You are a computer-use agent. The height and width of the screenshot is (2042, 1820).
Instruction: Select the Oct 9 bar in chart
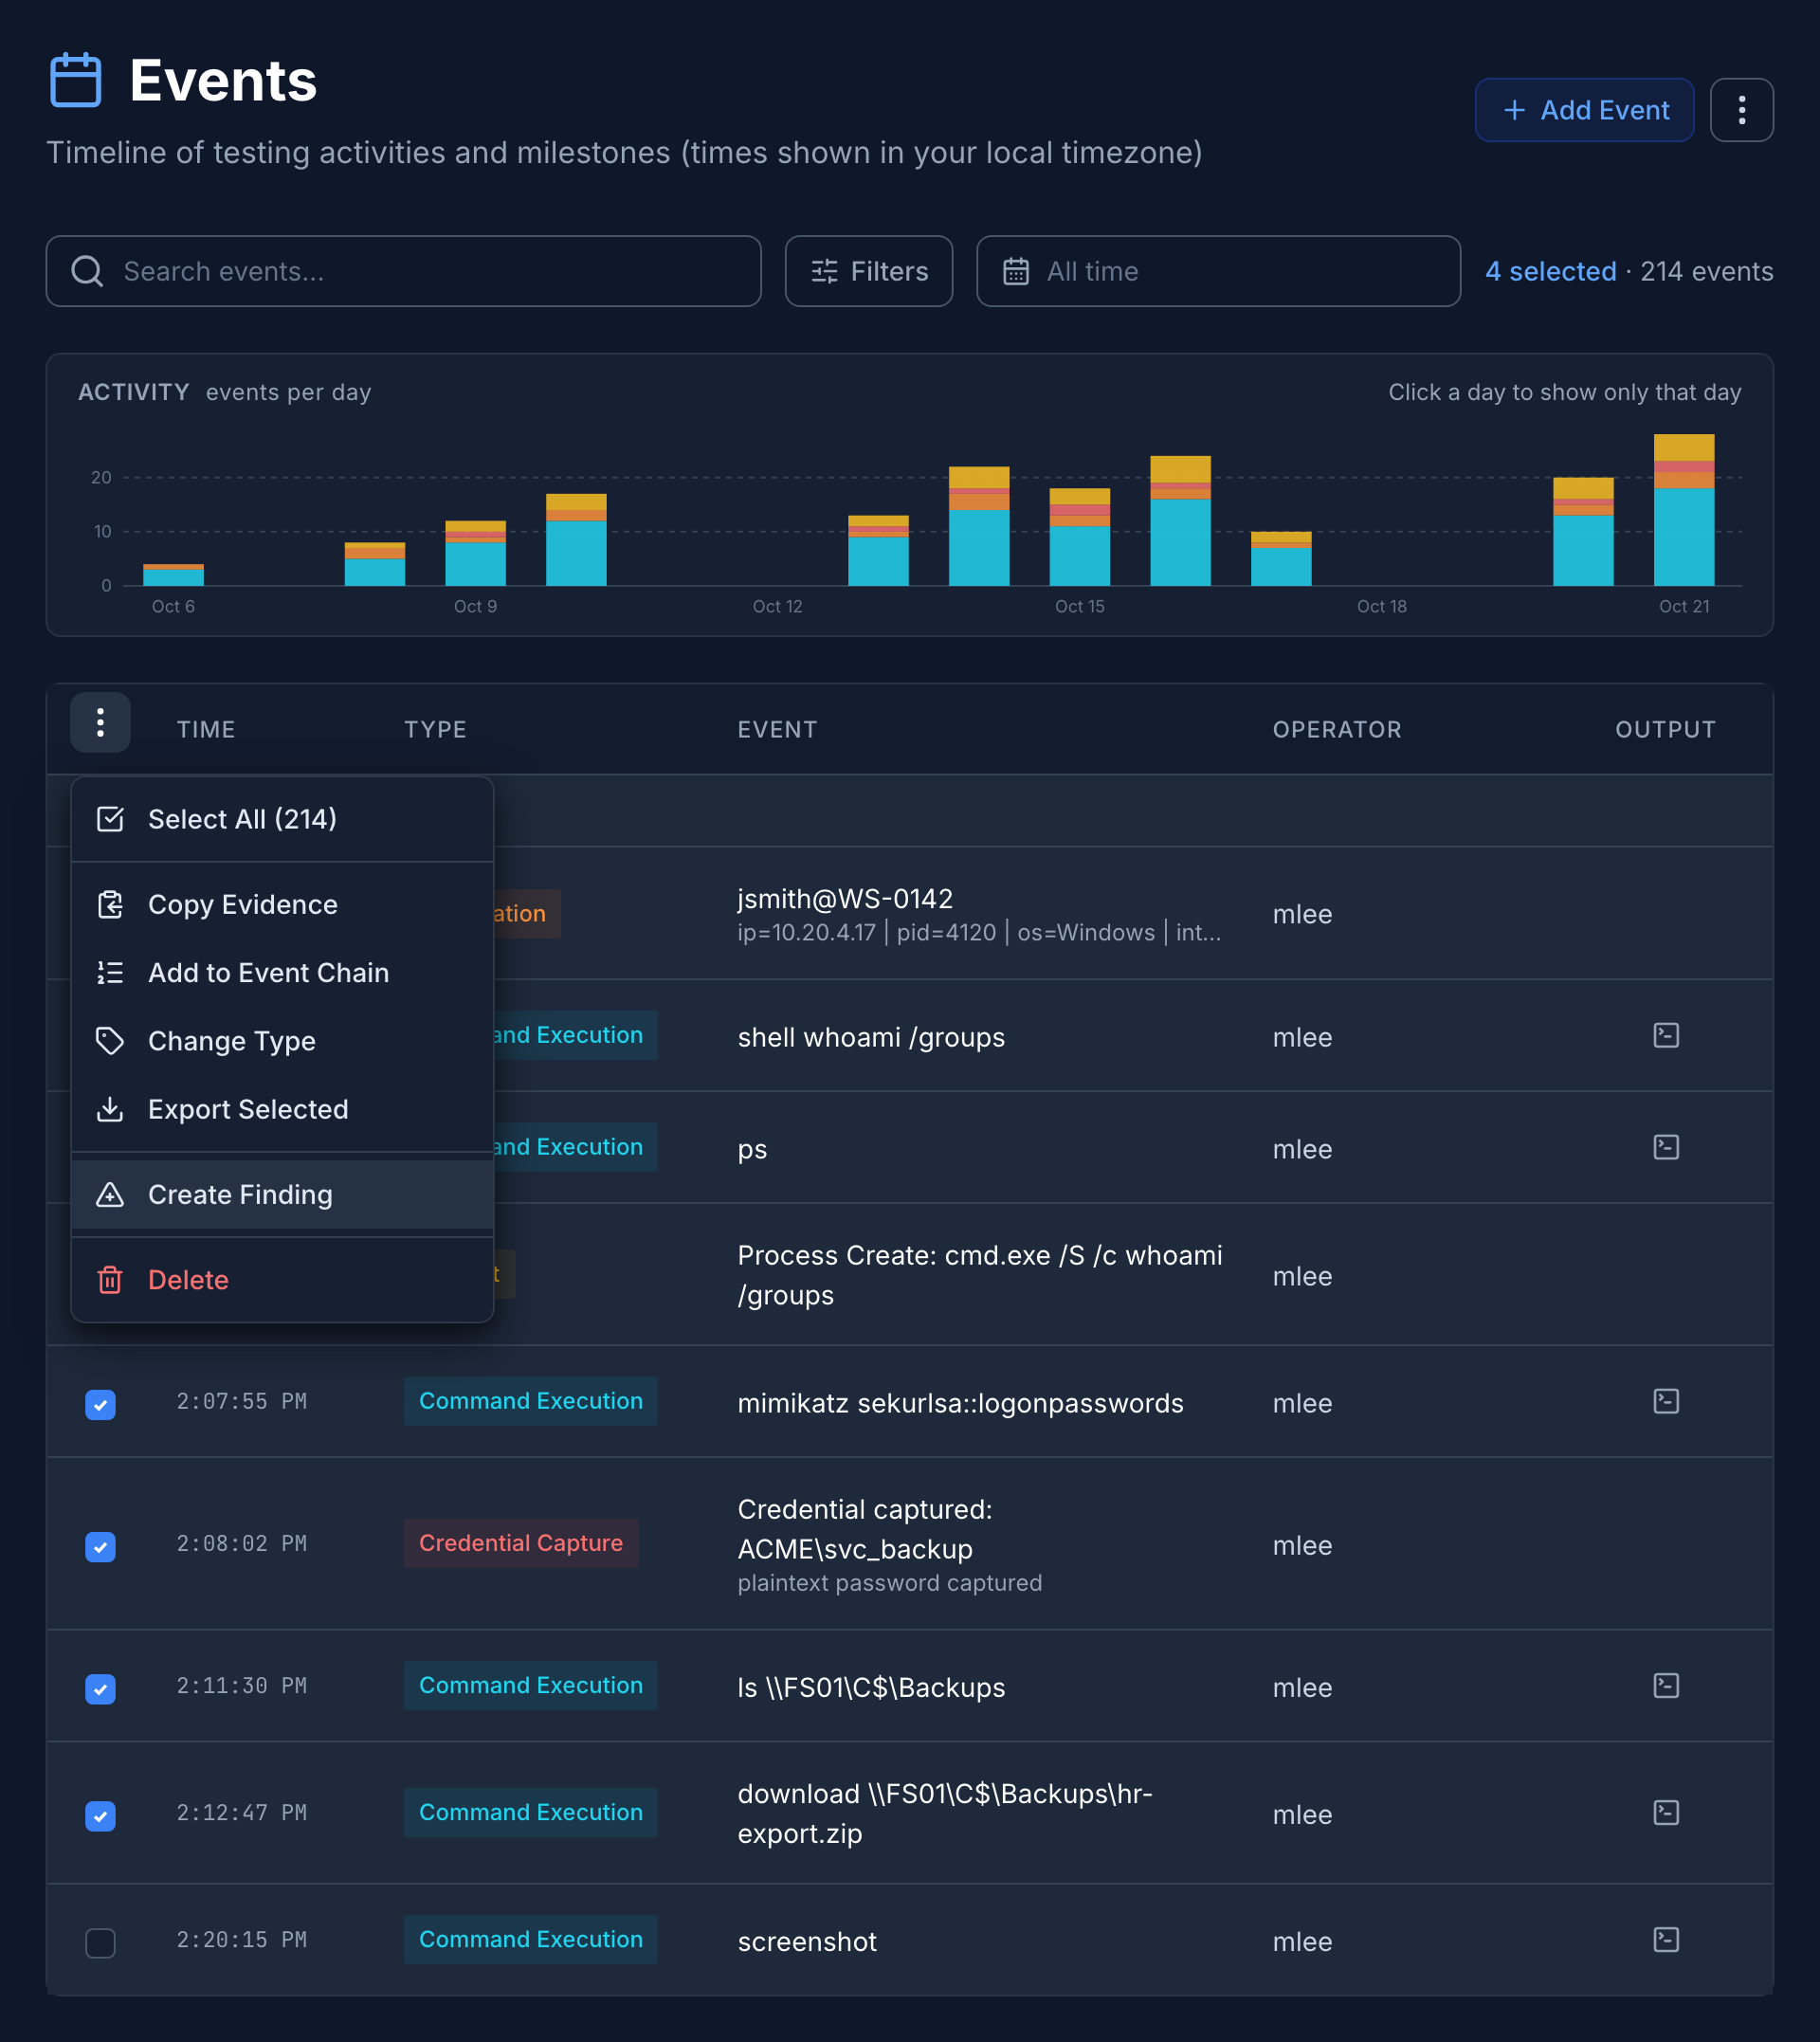point(475,552)
